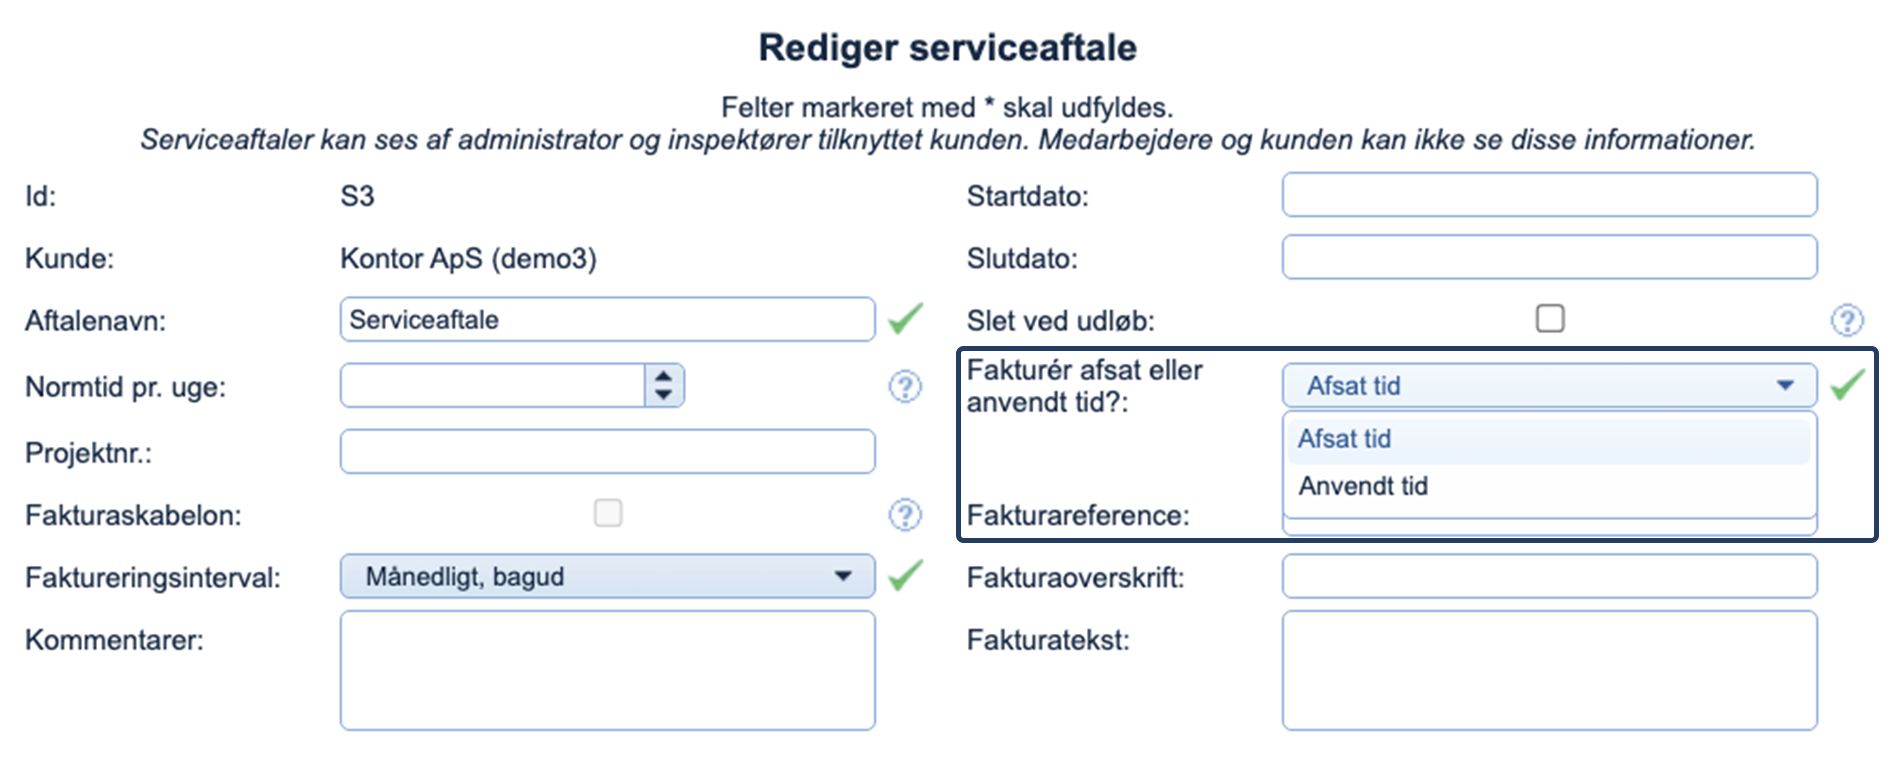Click inside the Startdato input field
This screenshot has width=1890, height=763.
[x=1550, y=195]
